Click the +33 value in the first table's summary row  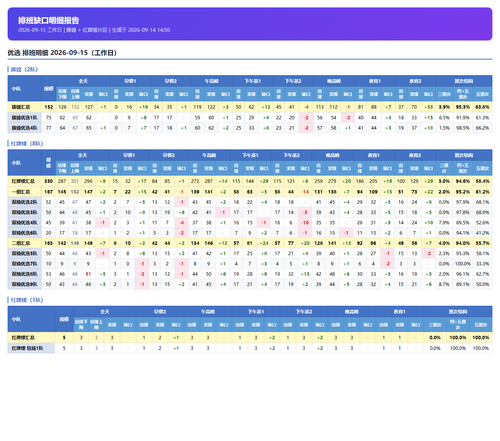point(429,107)
